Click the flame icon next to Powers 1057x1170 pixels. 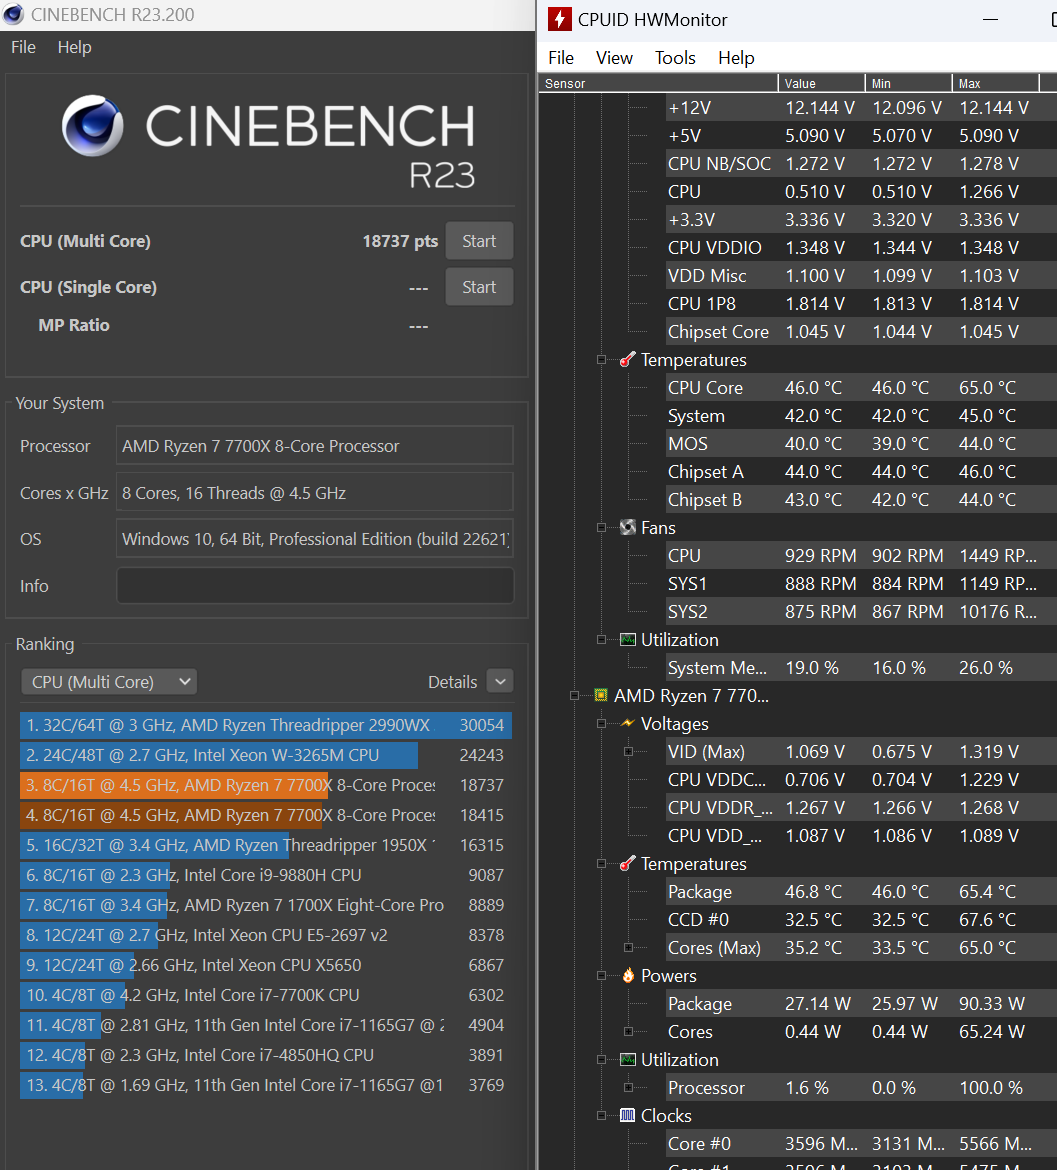[628, 976]
